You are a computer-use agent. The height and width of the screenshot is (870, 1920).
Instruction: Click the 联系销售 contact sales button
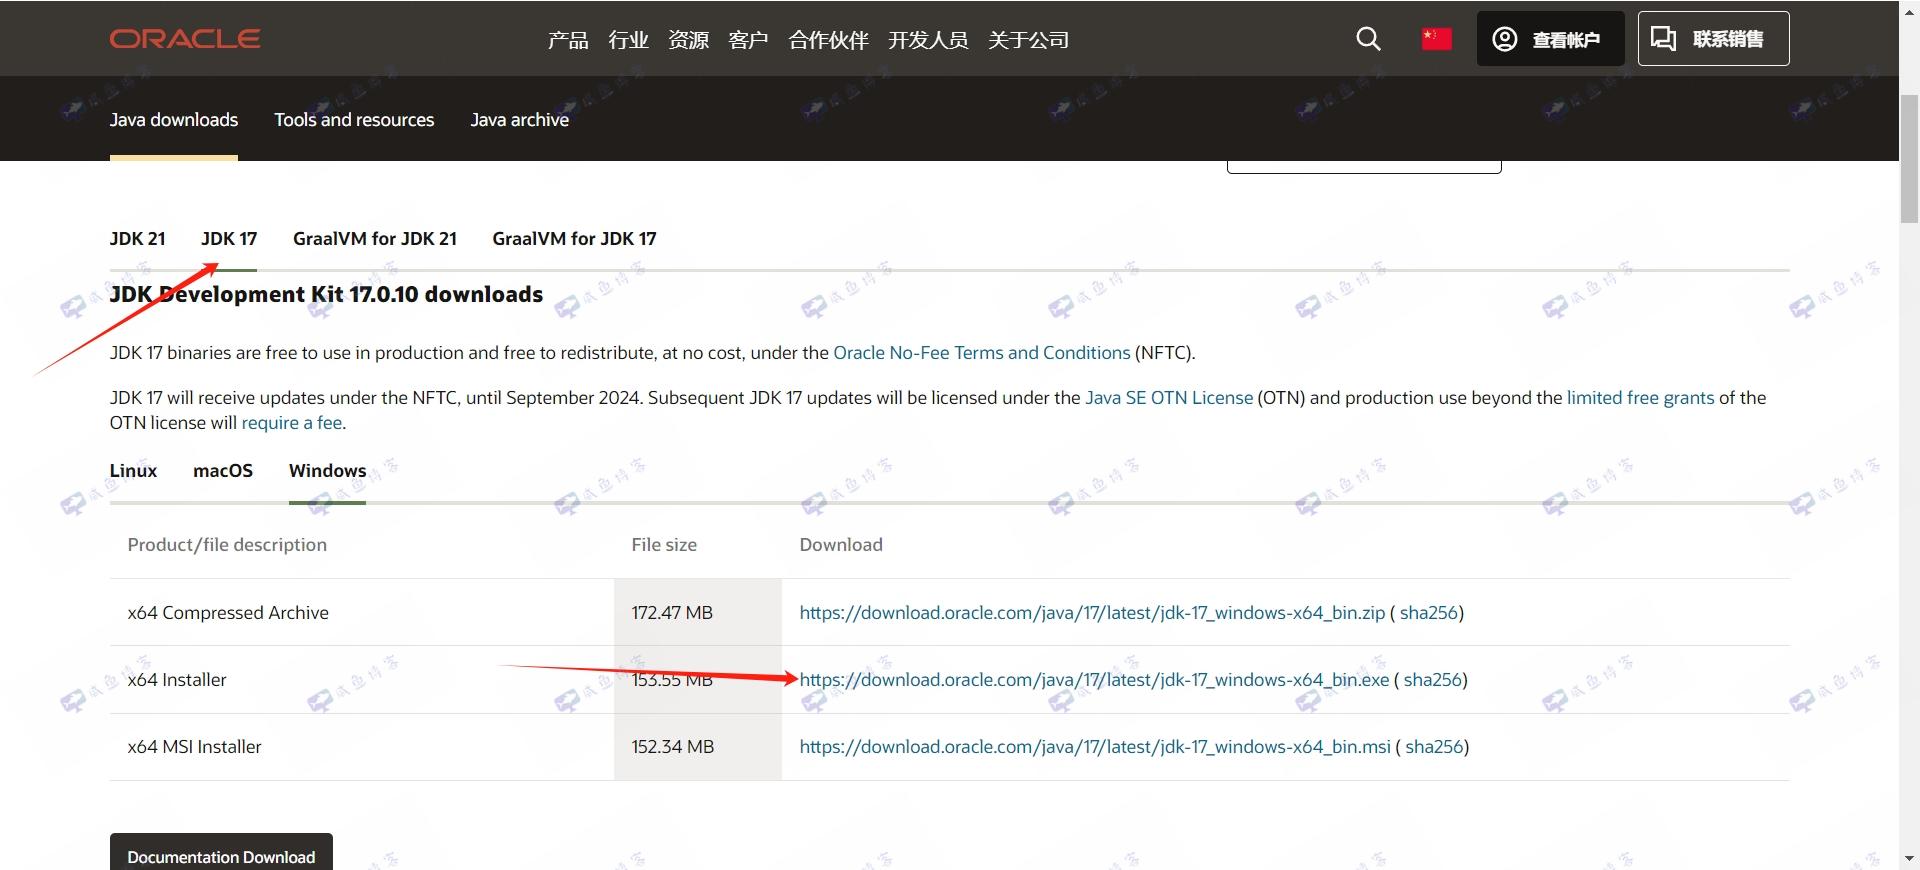(1713, 39)
